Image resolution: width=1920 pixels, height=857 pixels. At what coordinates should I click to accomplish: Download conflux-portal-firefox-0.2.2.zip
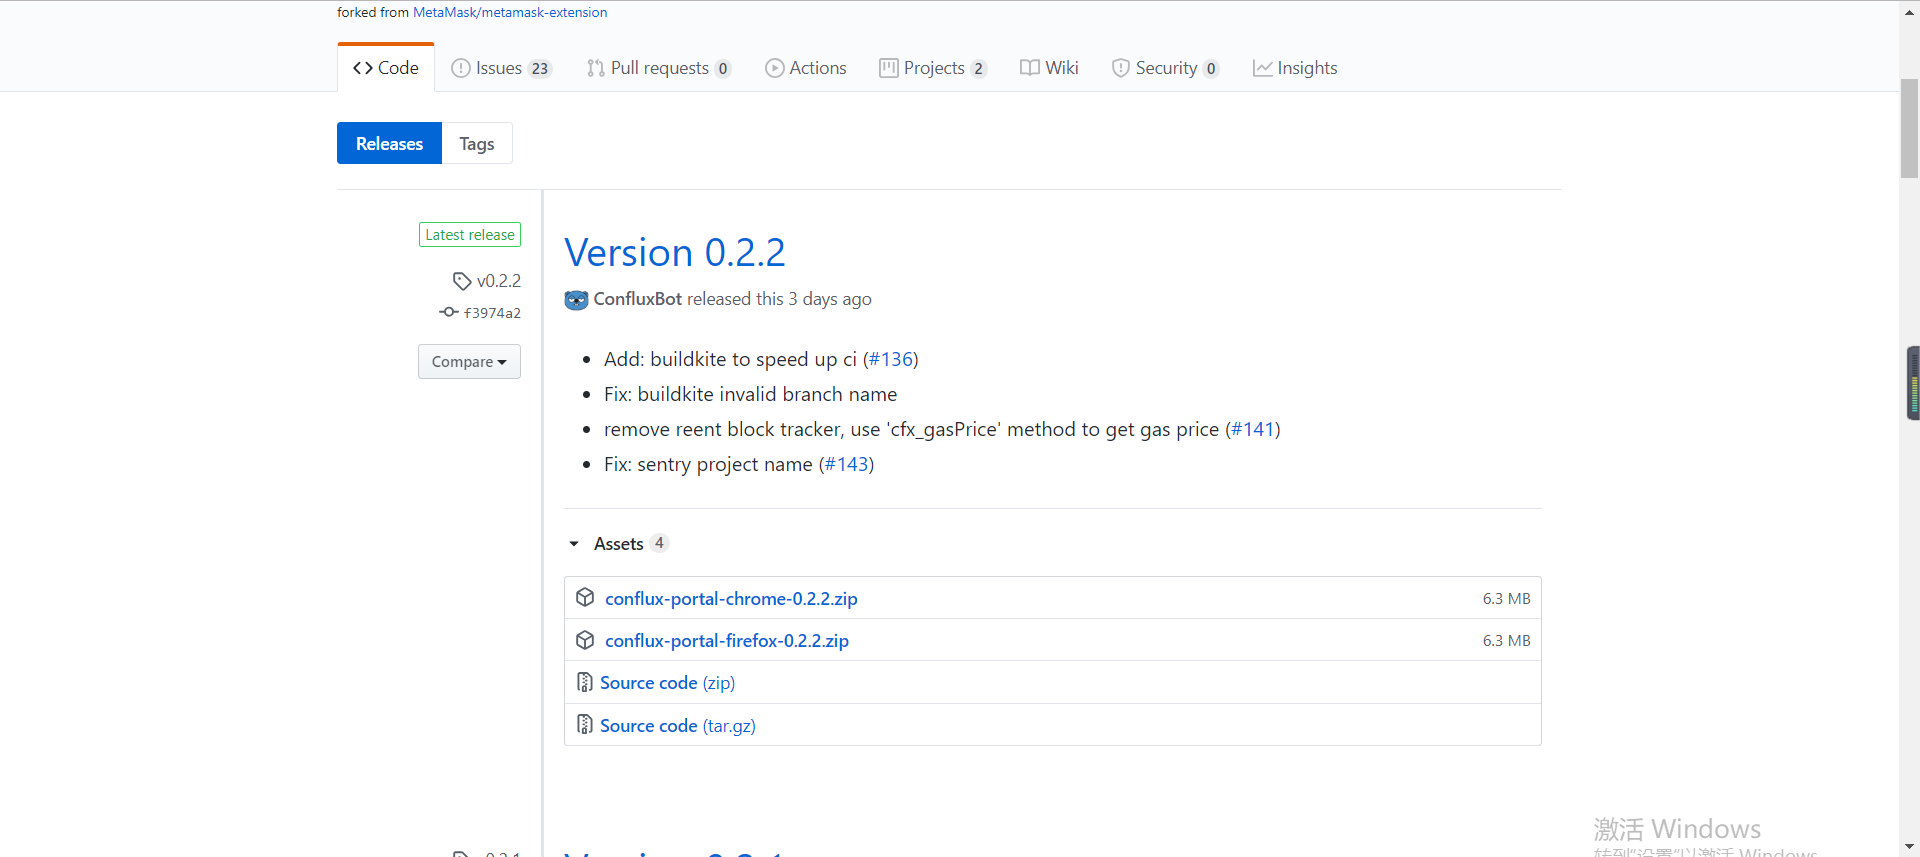727,640
